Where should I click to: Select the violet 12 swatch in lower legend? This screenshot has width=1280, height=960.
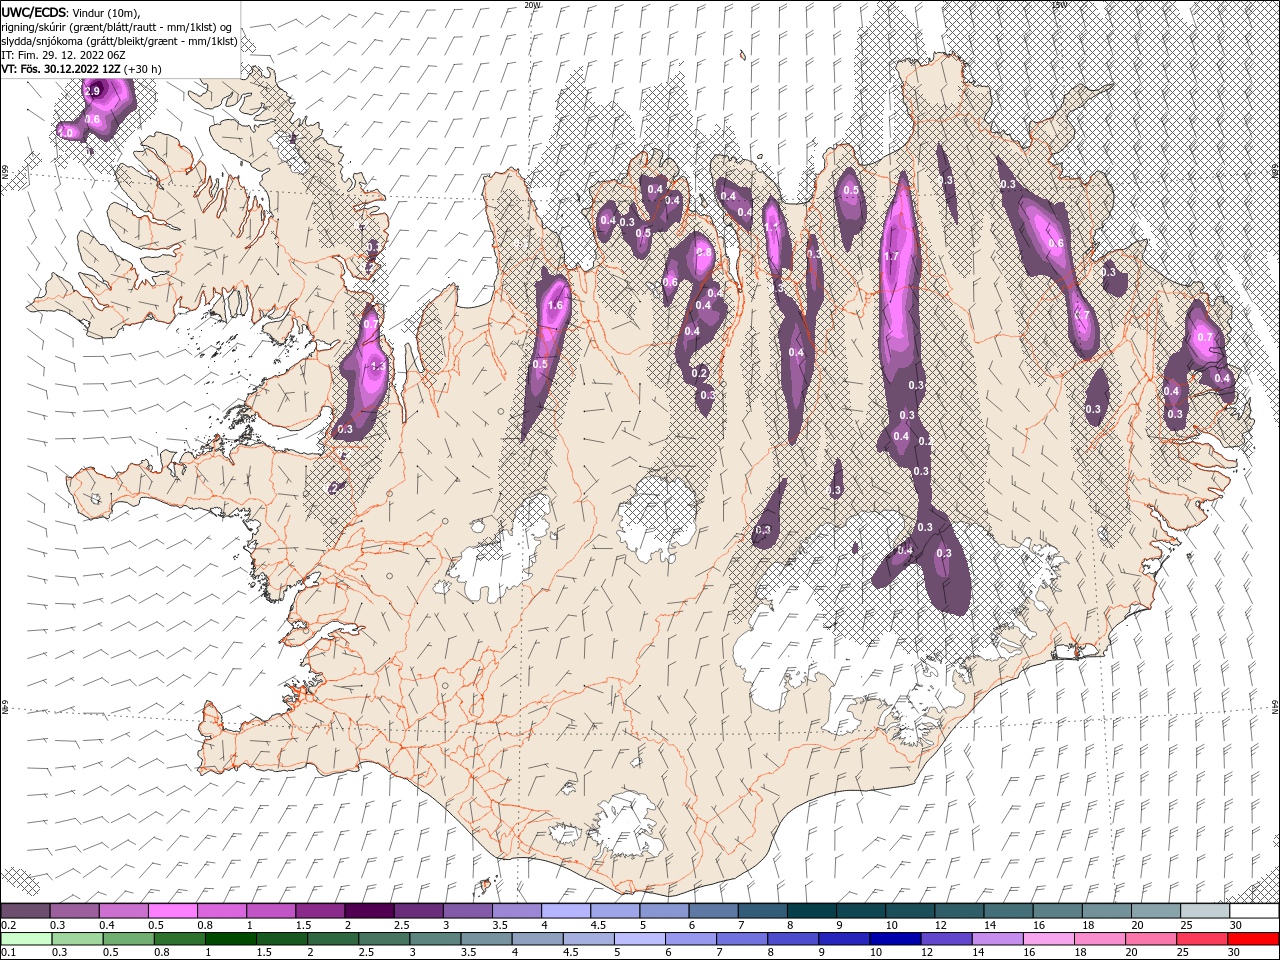point(946,939)
